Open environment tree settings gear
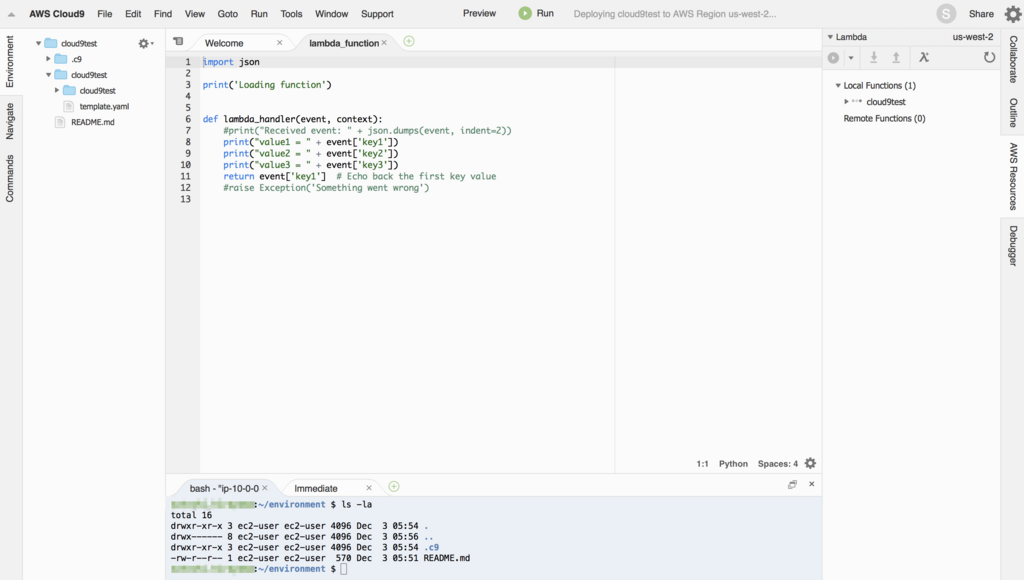Image resolution: width=1024 pixels, height=580 pixels. pyautogui.click(x=144, y=44)
